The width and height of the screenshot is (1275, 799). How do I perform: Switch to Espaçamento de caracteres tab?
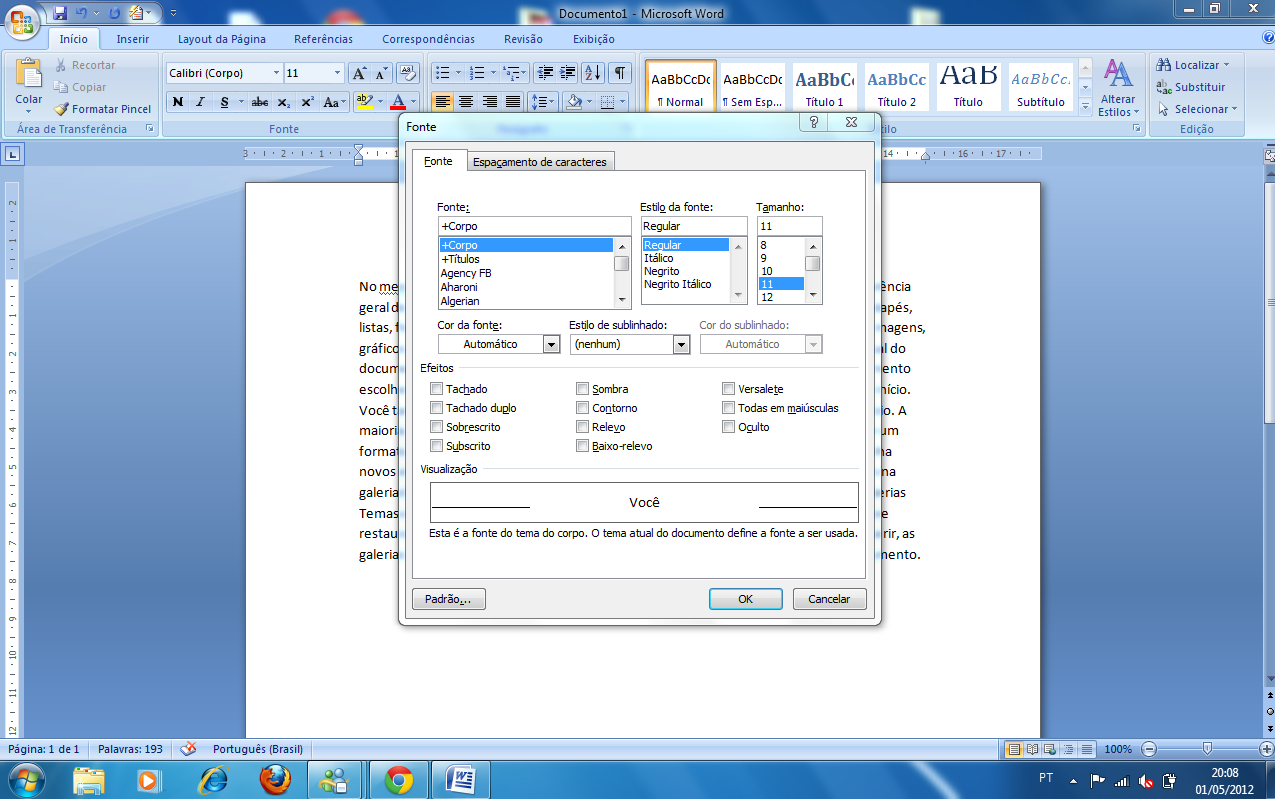pos(540,162)
